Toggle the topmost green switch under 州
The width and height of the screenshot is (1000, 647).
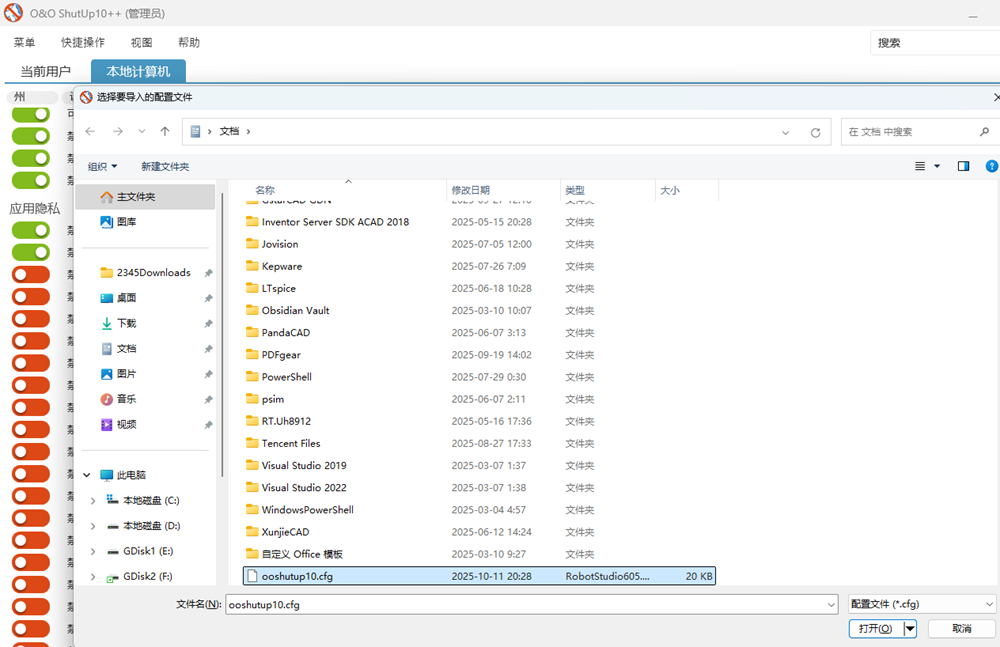[30, 114]
